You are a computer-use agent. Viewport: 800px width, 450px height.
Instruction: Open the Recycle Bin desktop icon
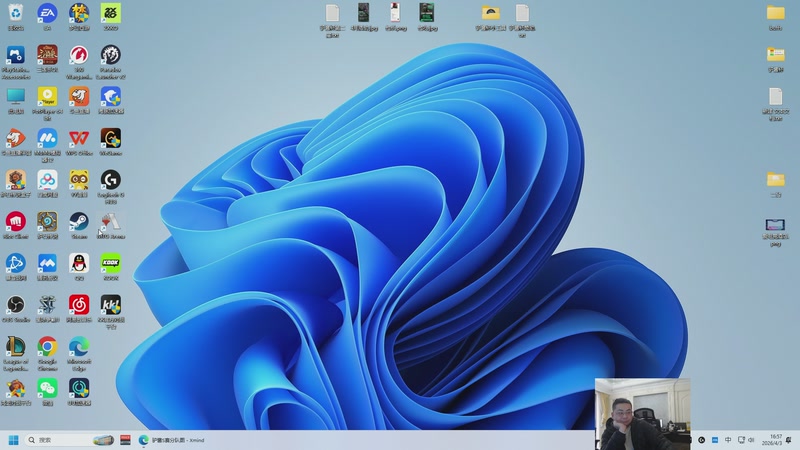coord(16,13)
